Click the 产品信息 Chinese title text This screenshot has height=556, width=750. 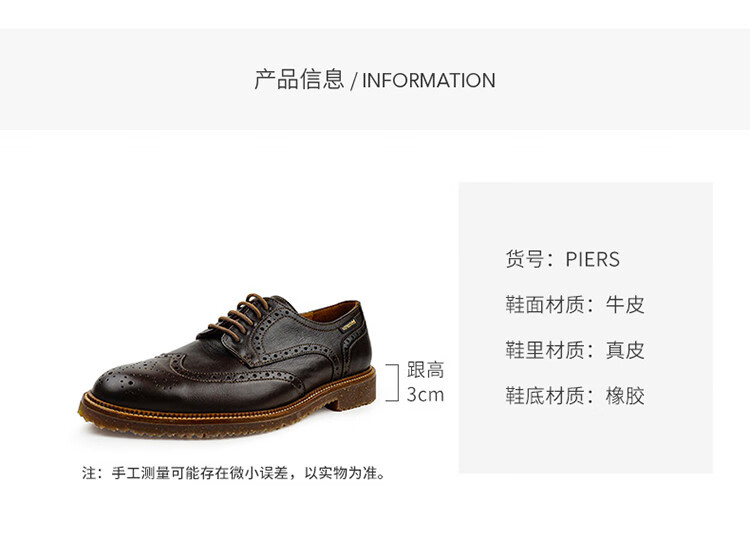pos(299,79)
